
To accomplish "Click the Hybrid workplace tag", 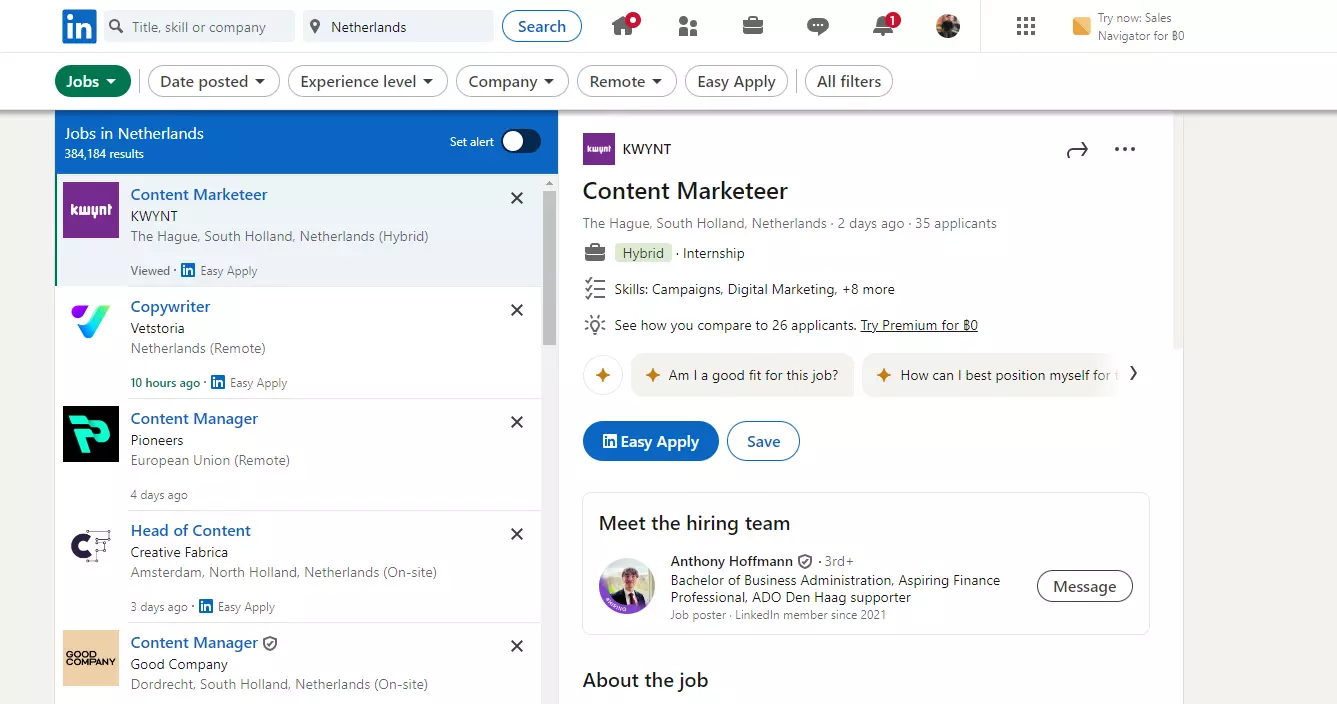I will coord(643,253).
